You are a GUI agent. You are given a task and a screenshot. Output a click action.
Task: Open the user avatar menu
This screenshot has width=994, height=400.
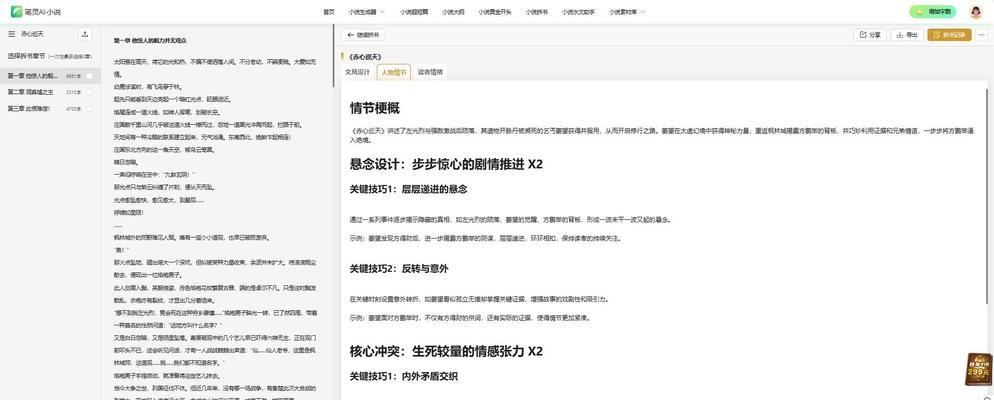tap(976, 12)
